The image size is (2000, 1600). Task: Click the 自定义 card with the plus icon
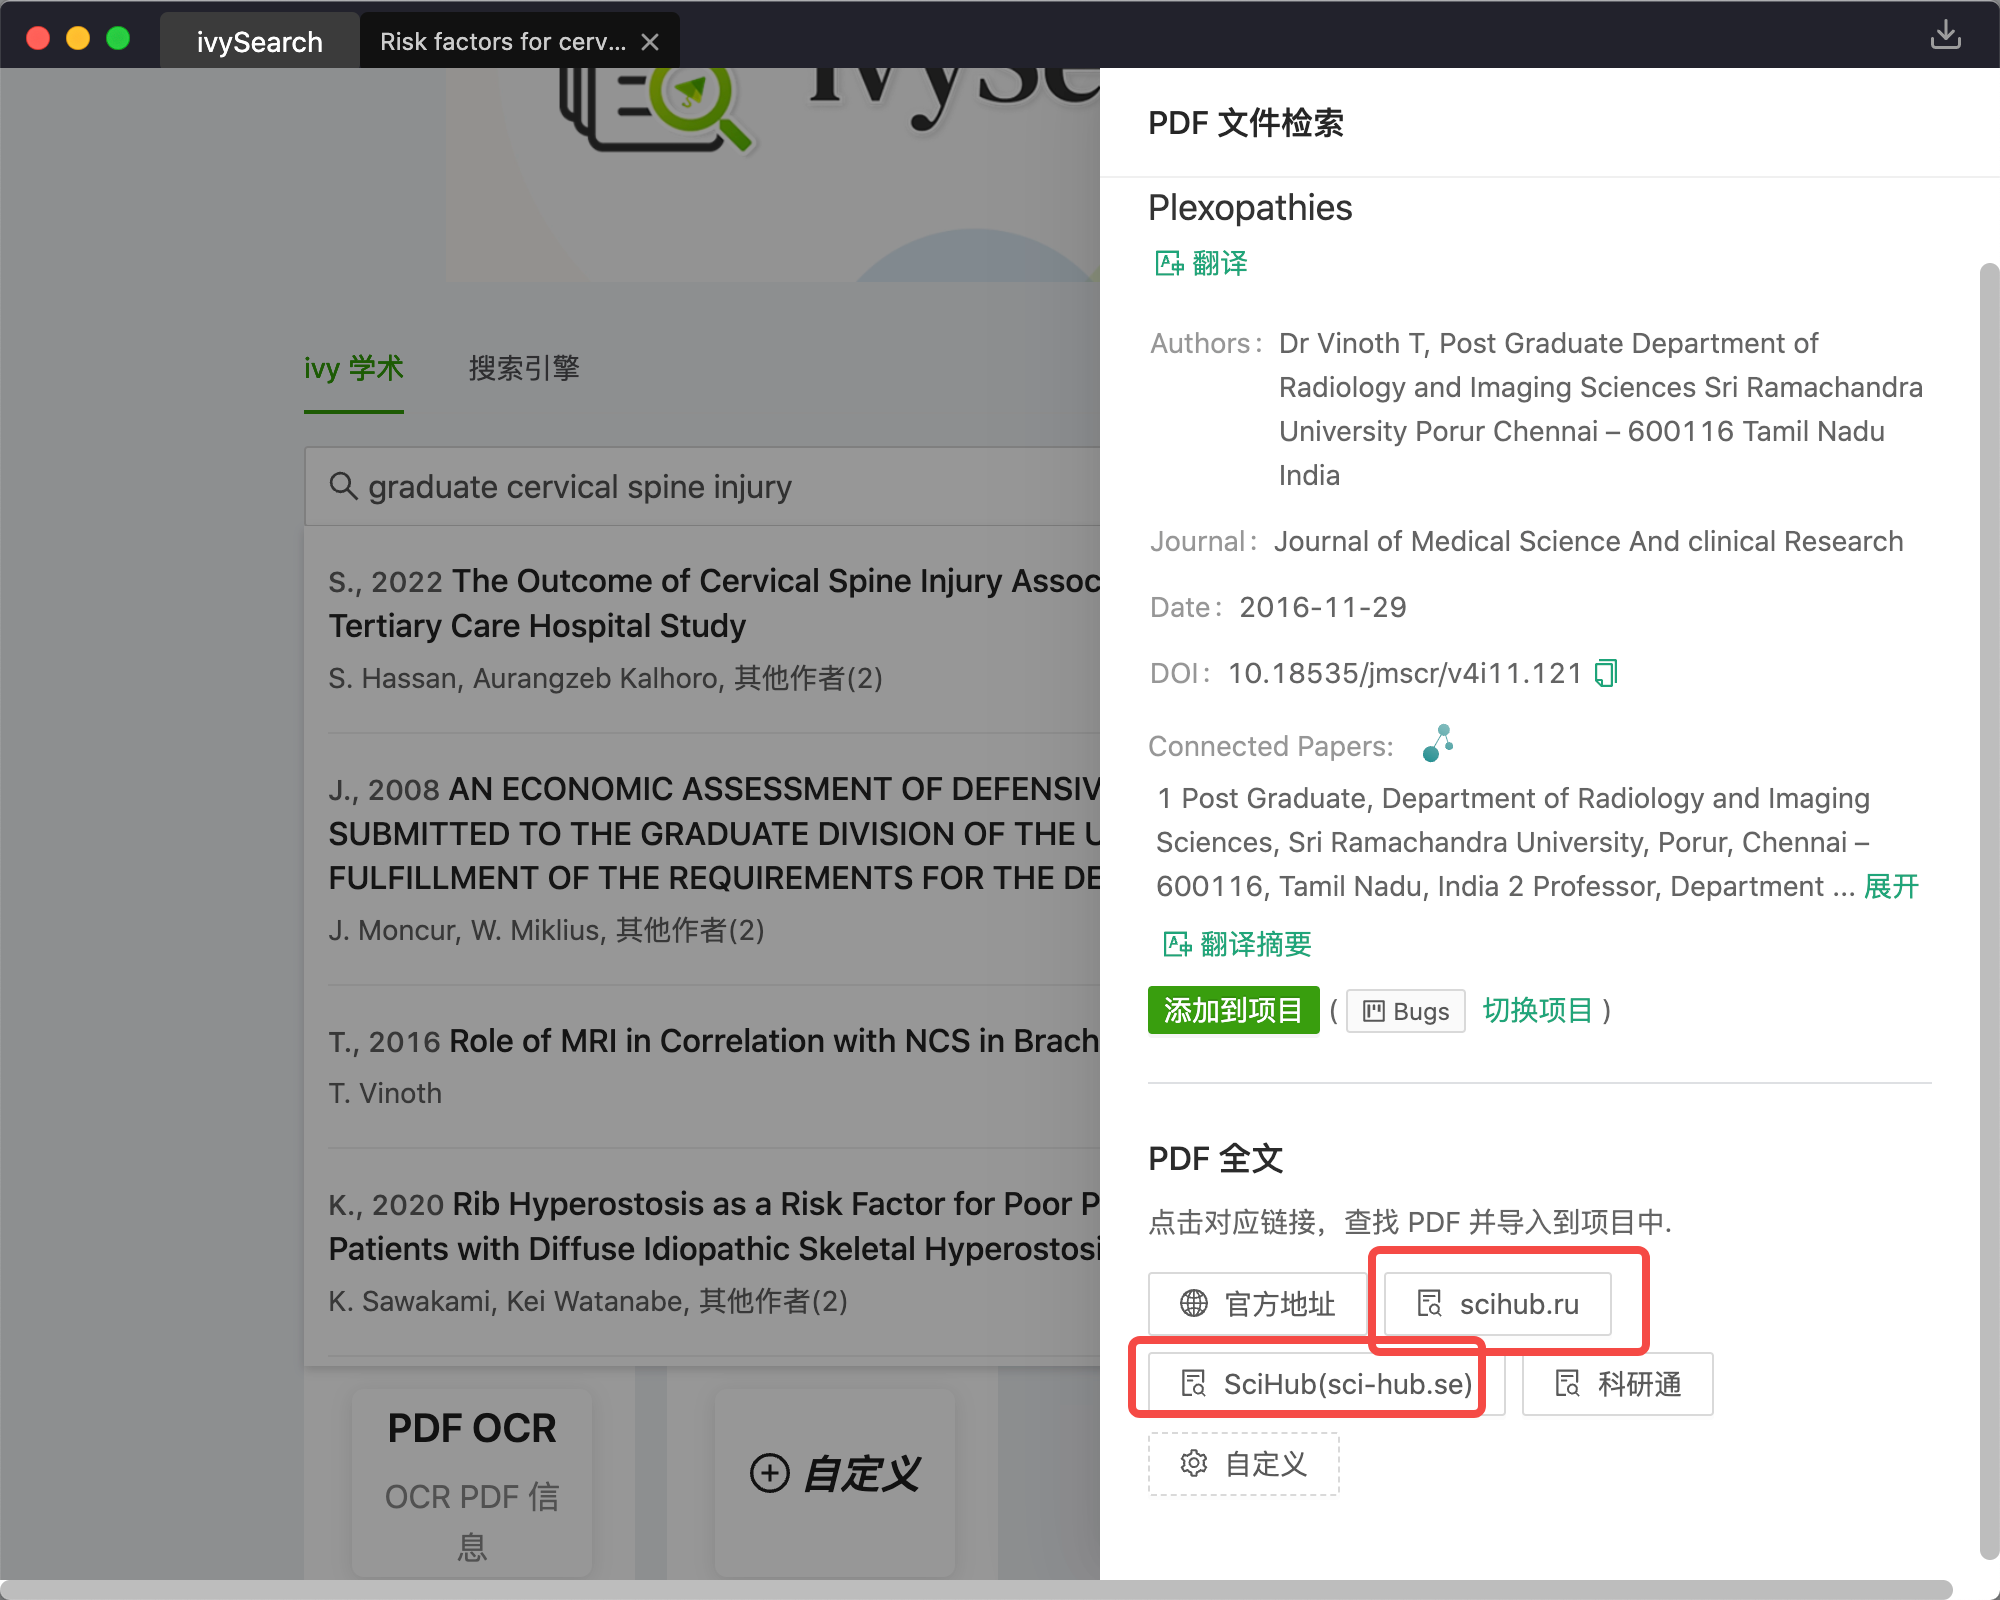[x=835, y=1483]
